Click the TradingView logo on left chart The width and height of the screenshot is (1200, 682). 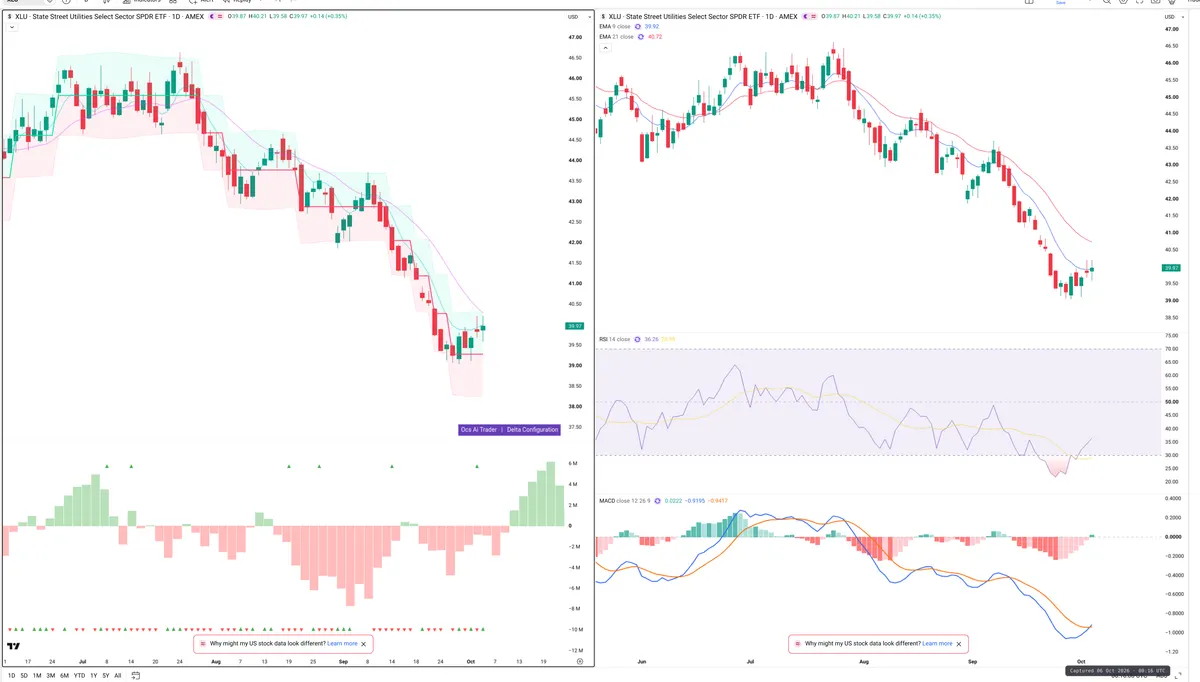tap(14, 647)
